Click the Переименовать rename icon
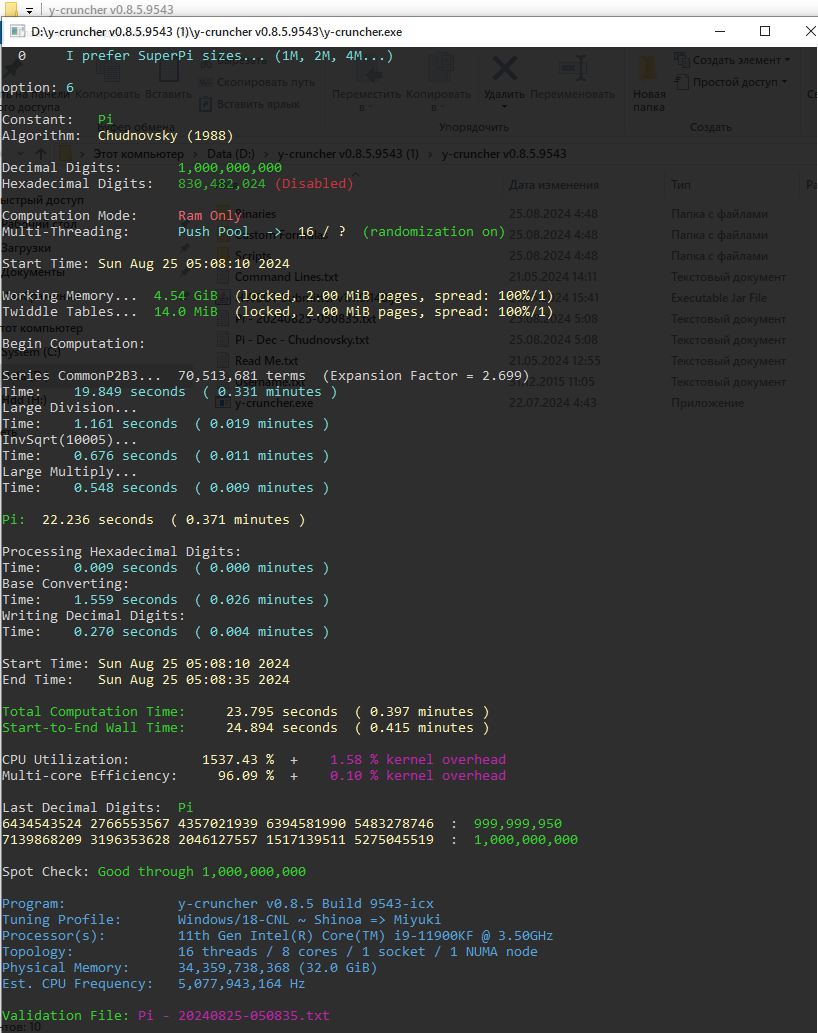 [572, 68]
